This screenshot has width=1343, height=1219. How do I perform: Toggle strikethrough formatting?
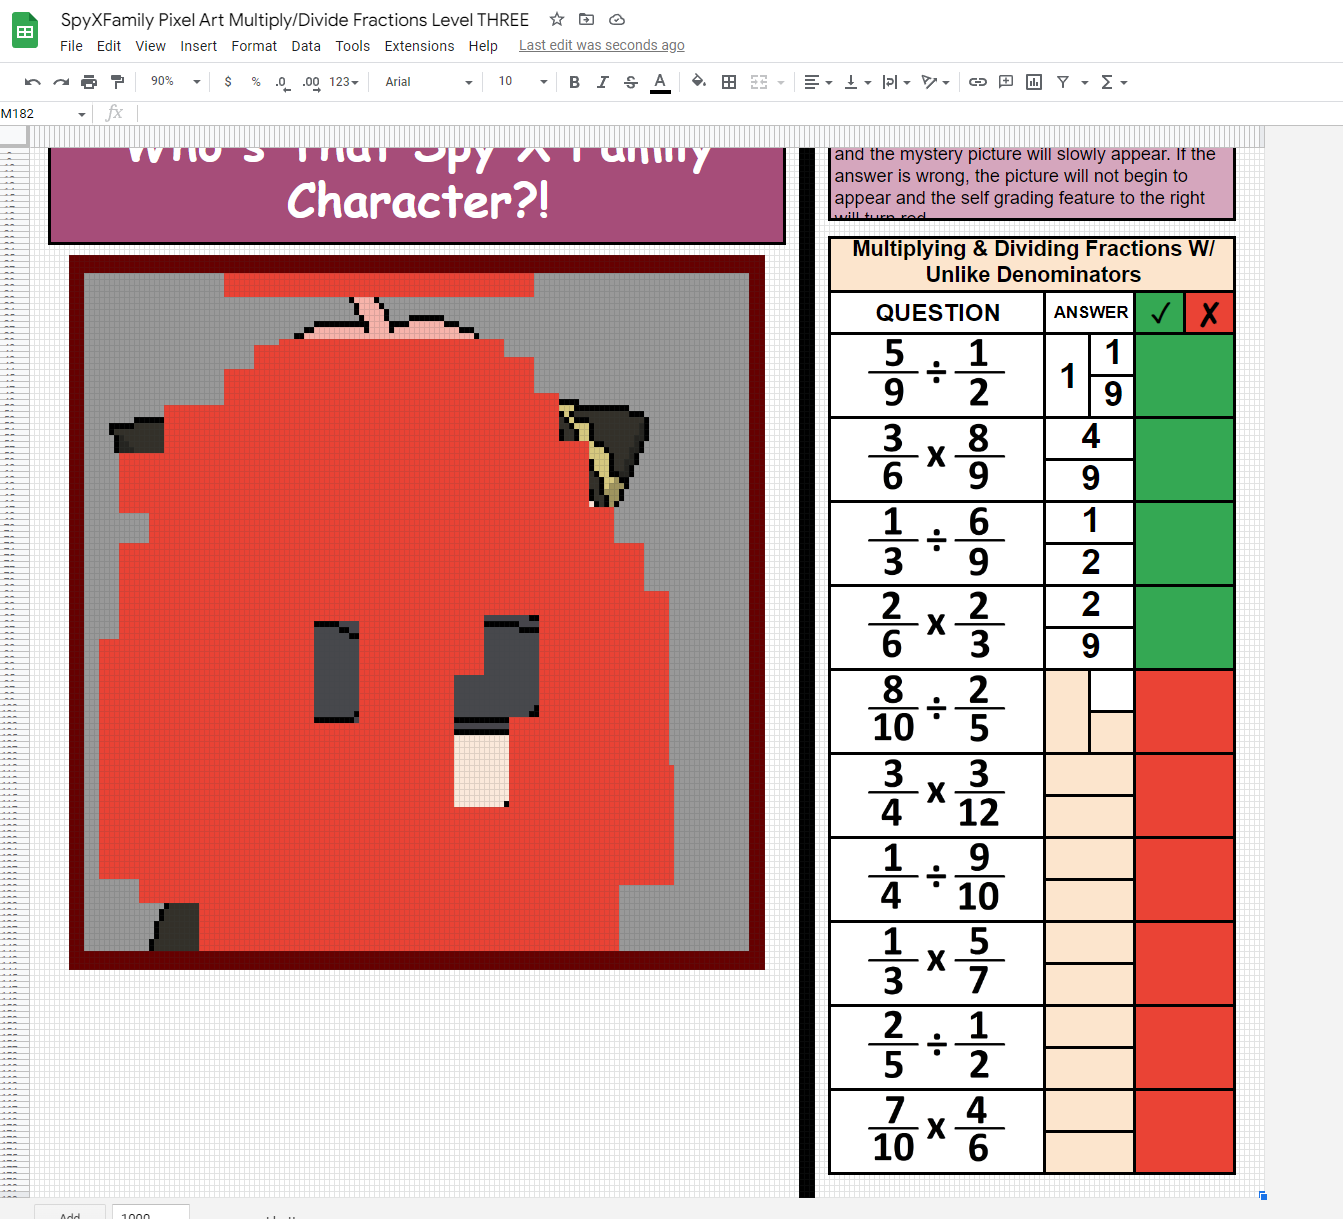(631, 82)
